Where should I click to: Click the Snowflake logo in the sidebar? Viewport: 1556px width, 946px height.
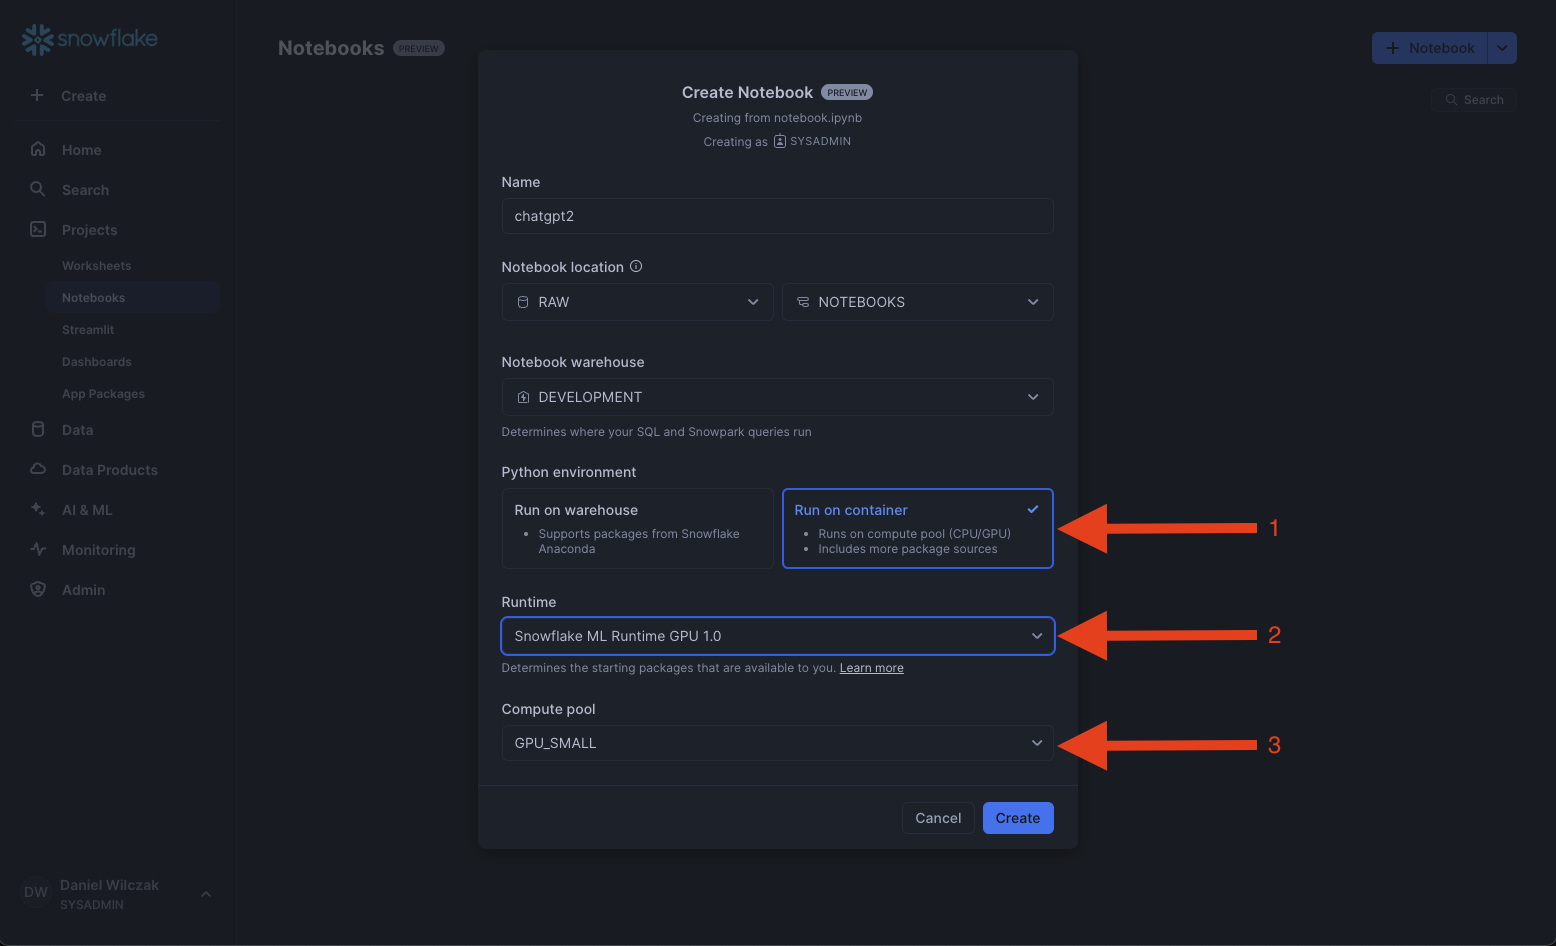(x=90, y=39)
